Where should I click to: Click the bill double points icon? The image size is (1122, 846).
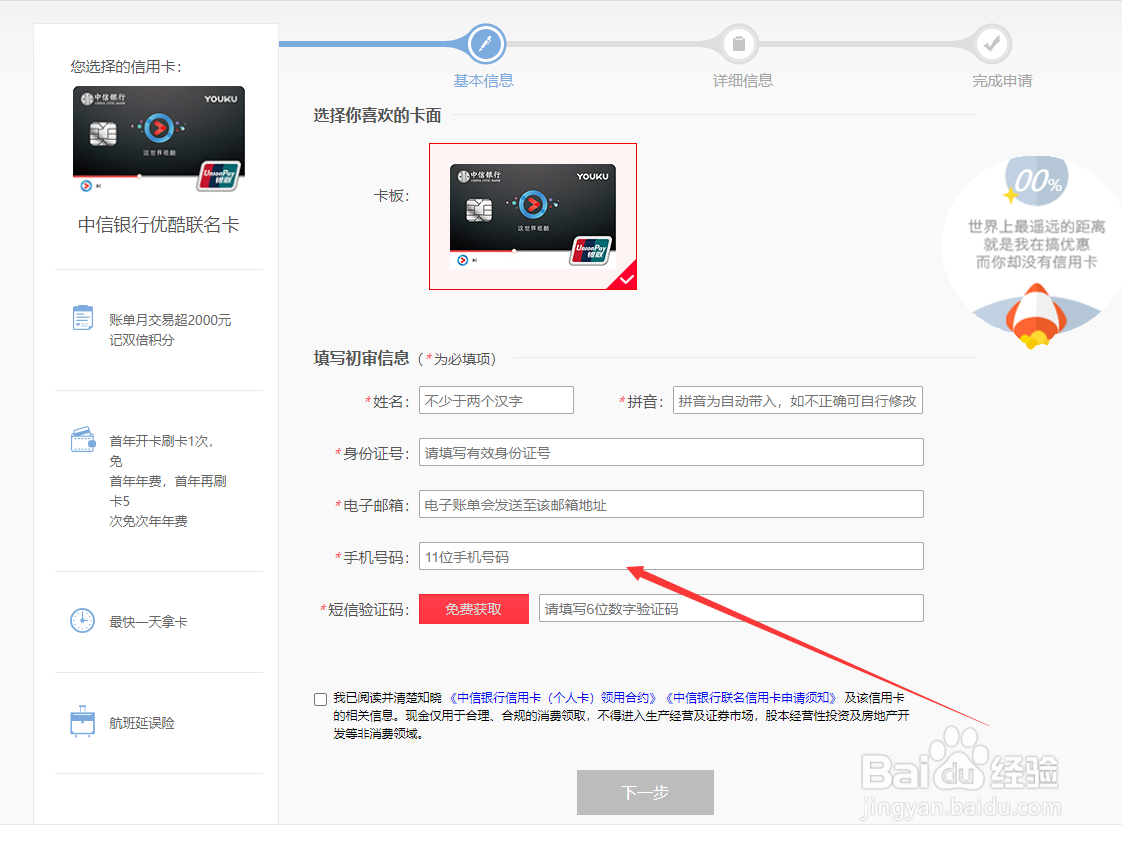(83, 318)
